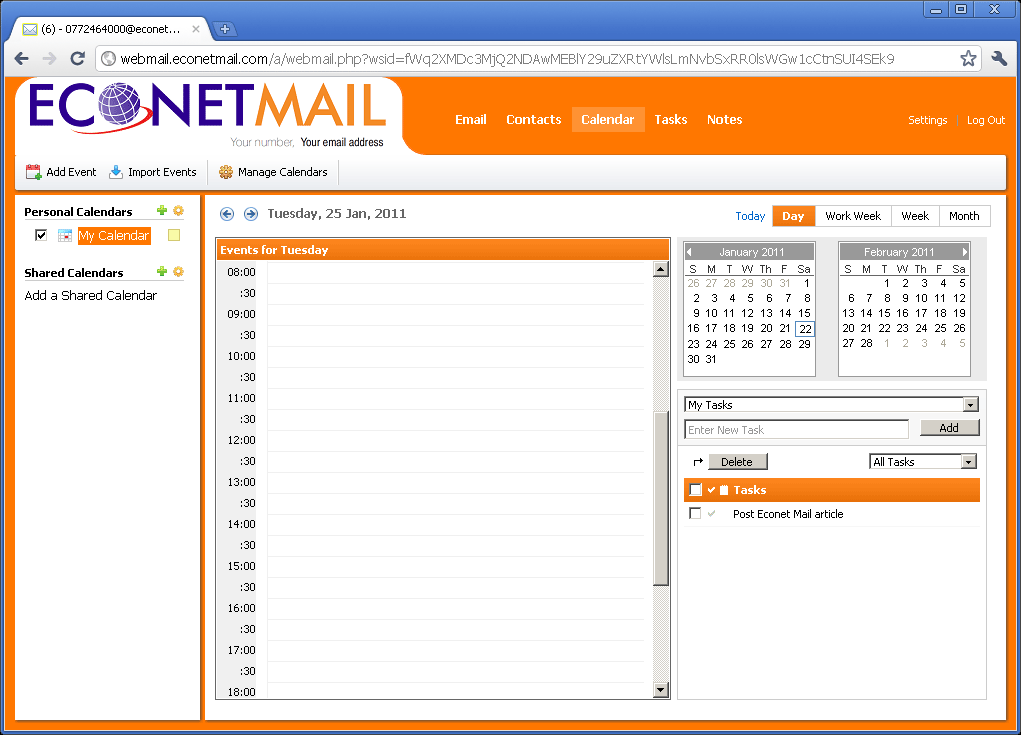Click the Enter New Task input field
Image resolution: width=1021 pixels, height=735 pixels.
pos(795,429)
